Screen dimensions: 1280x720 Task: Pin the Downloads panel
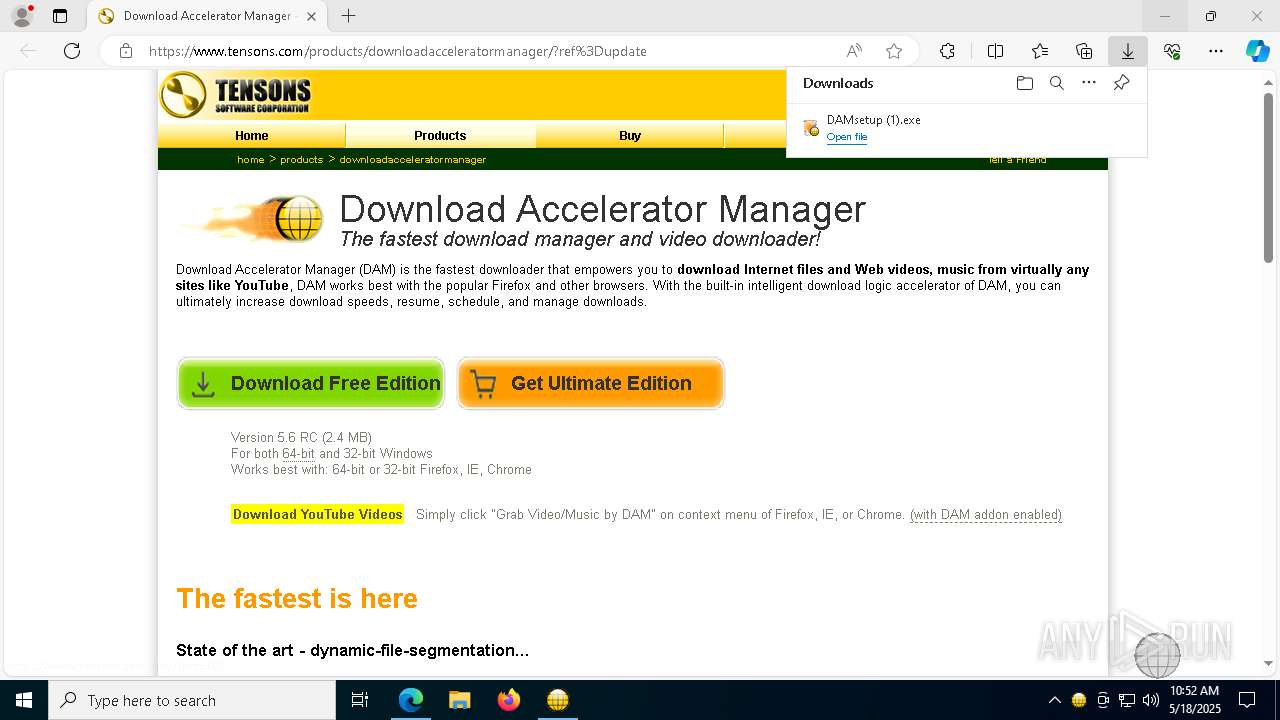point(1121,83)
